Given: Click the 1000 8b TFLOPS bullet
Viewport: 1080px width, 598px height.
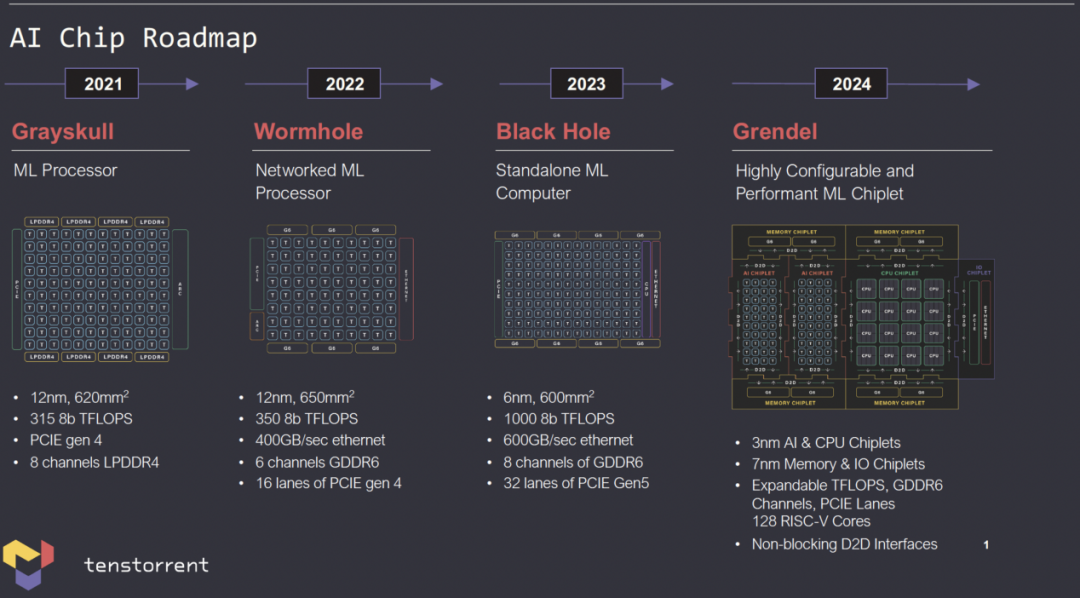Looking at the screenshot, I should 559,418.
